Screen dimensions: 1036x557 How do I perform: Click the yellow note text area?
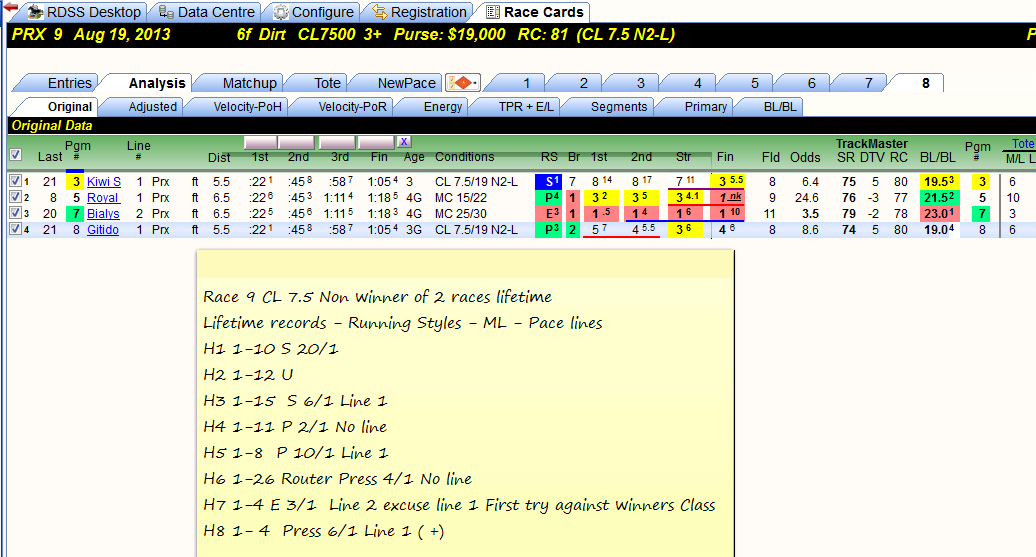tap(465, 403)
